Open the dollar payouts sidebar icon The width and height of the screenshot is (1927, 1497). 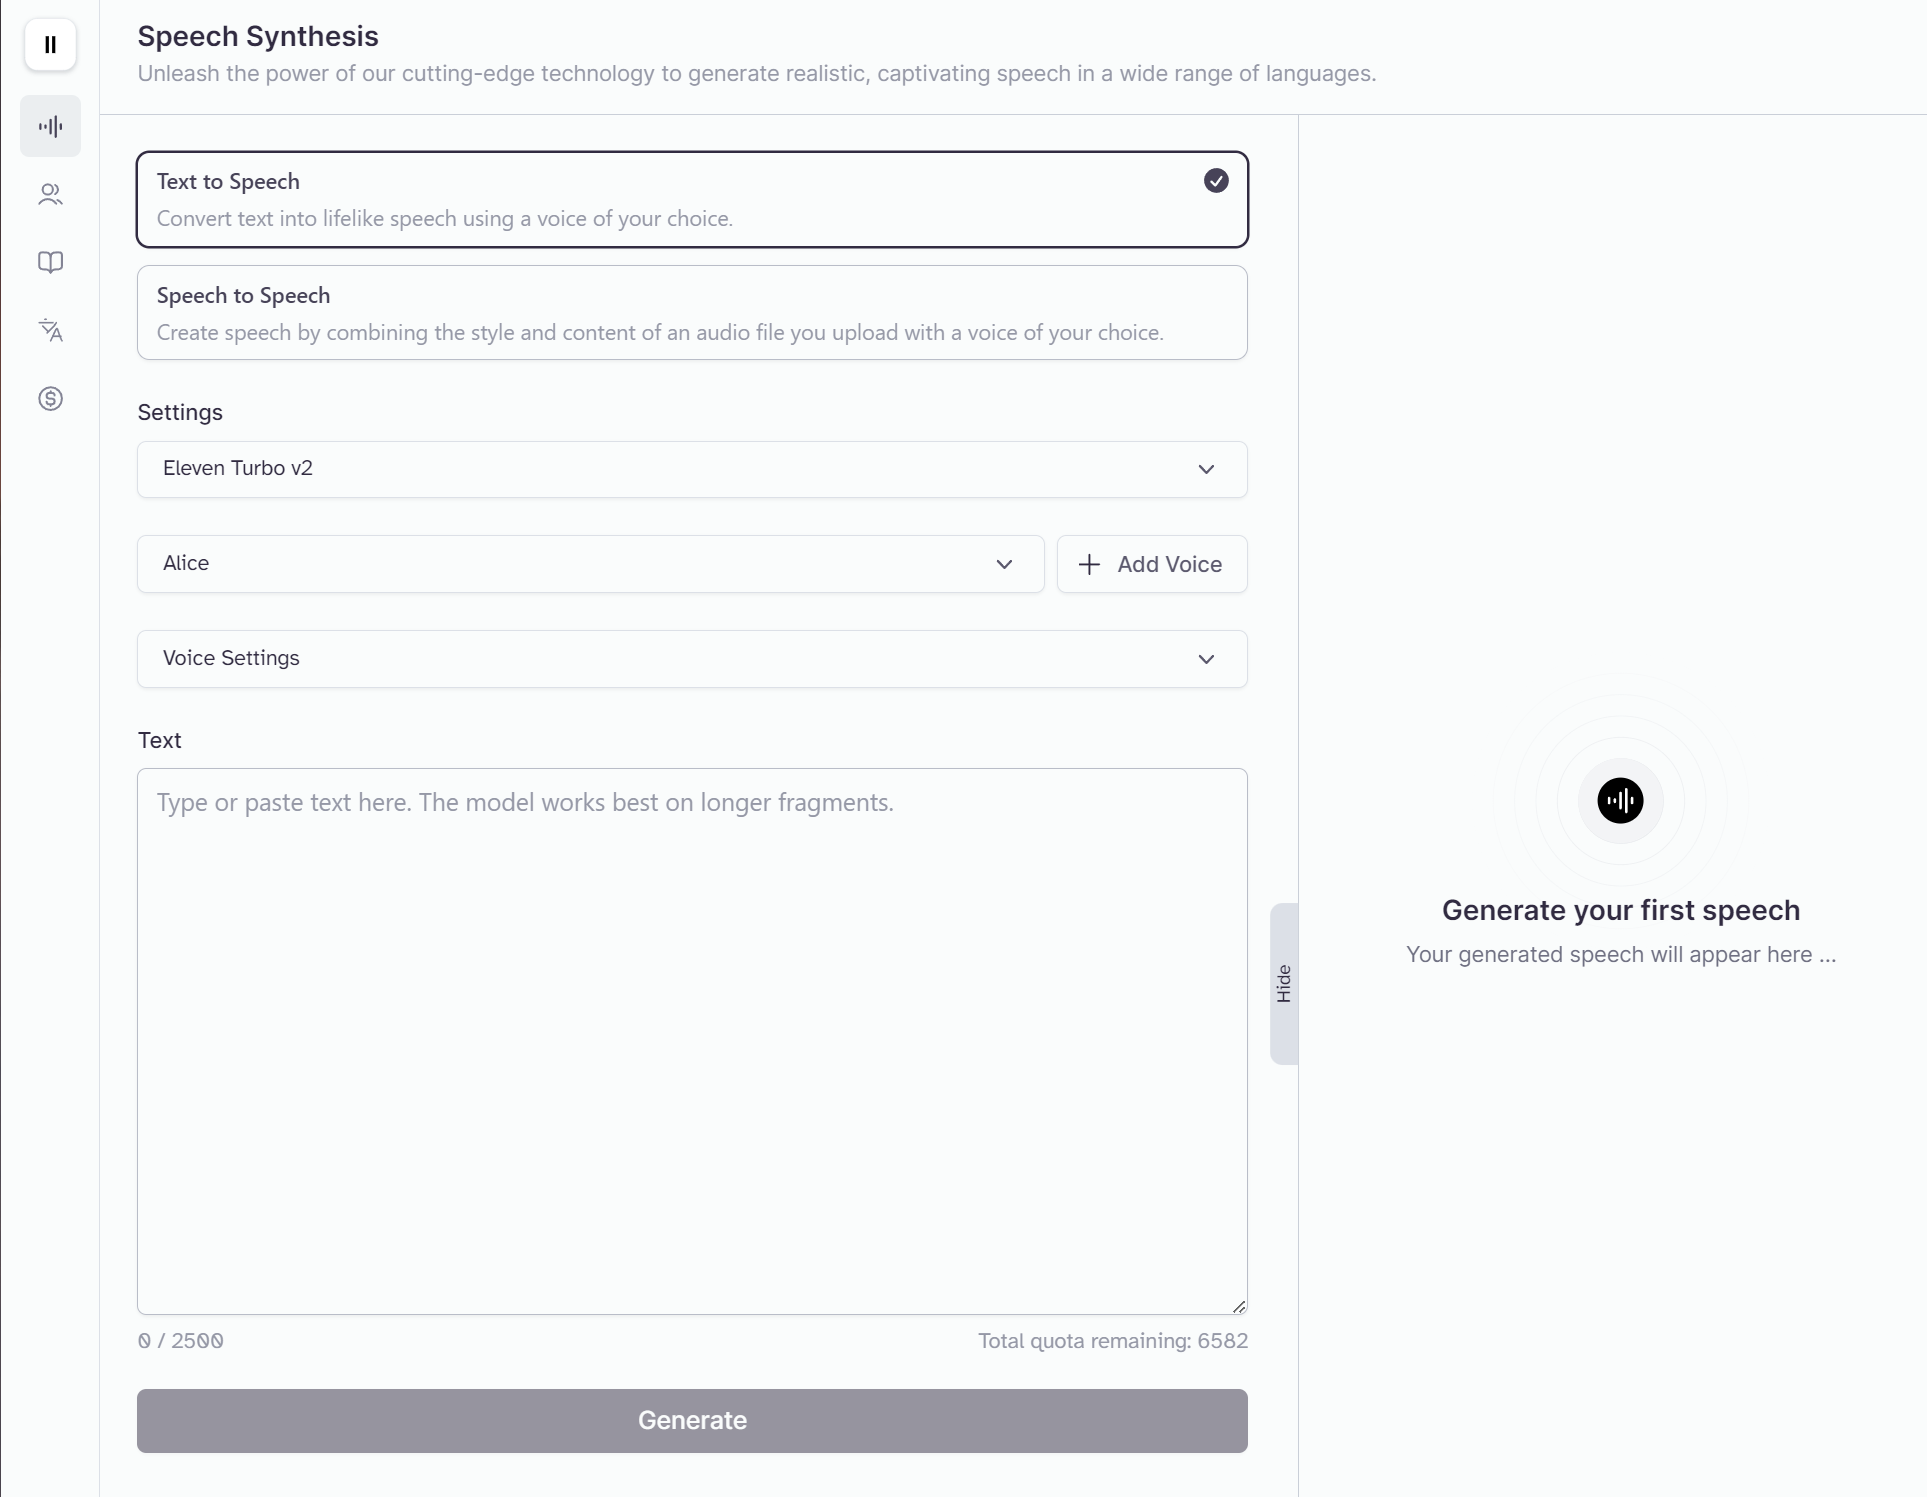tap(50, 399)
